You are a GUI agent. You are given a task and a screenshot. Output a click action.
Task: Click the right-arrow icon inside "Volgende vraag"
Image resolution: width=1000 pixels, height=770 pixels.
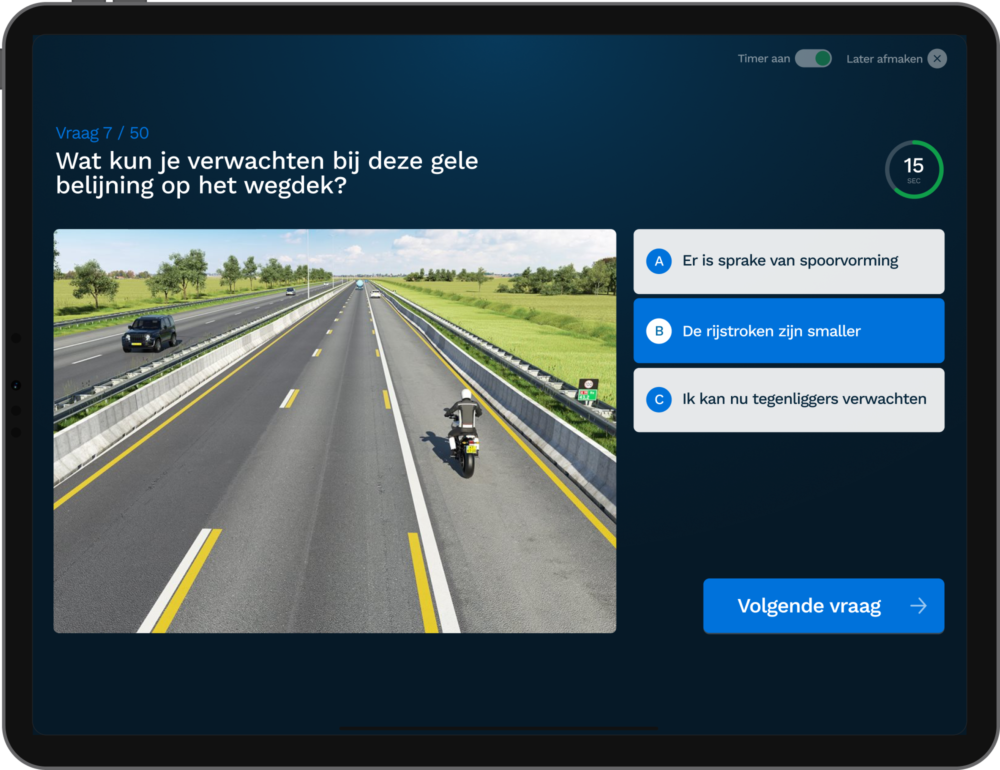pos(919,606)
